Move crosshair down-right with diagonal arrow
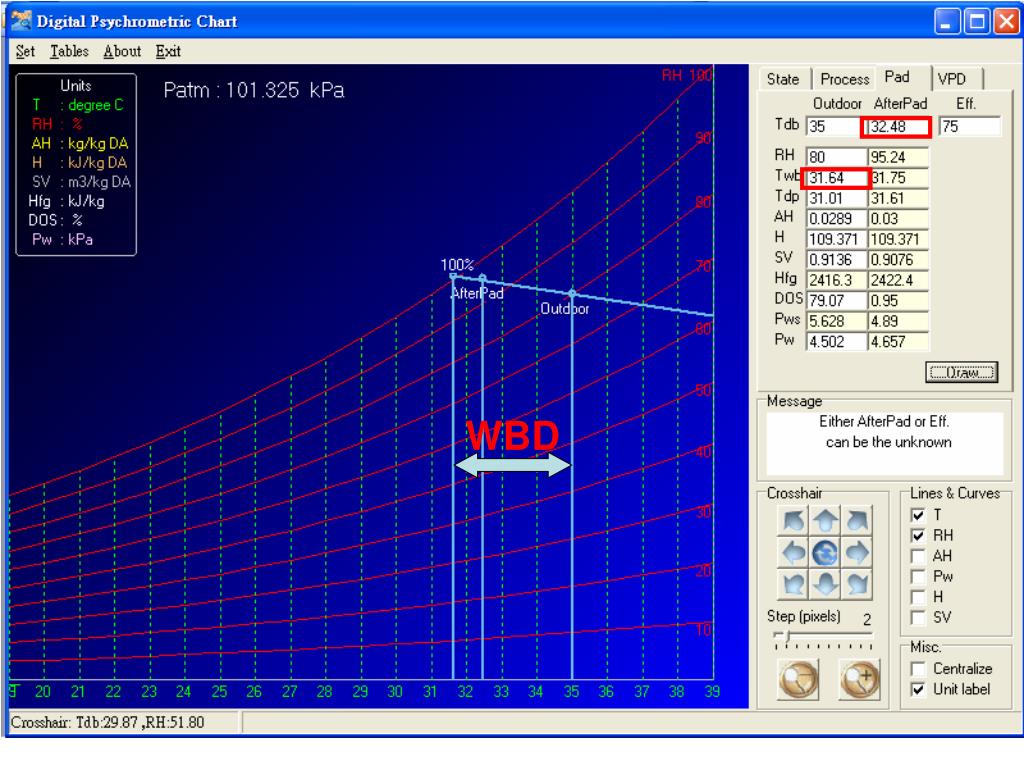1024x768 pixels. [857, 584]
